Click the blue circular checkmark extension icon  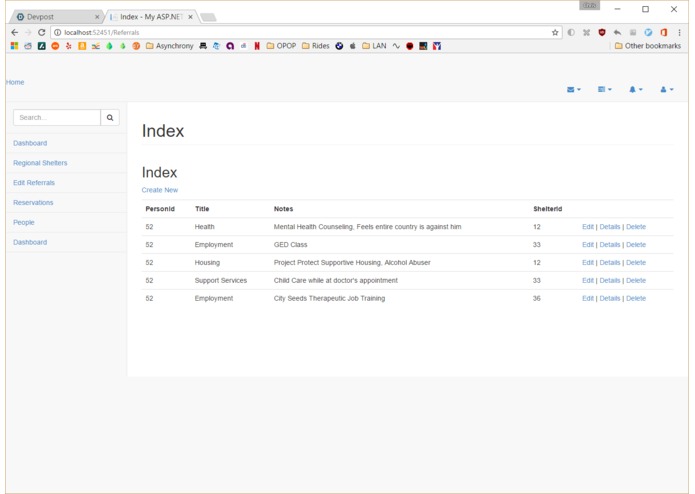648,32
